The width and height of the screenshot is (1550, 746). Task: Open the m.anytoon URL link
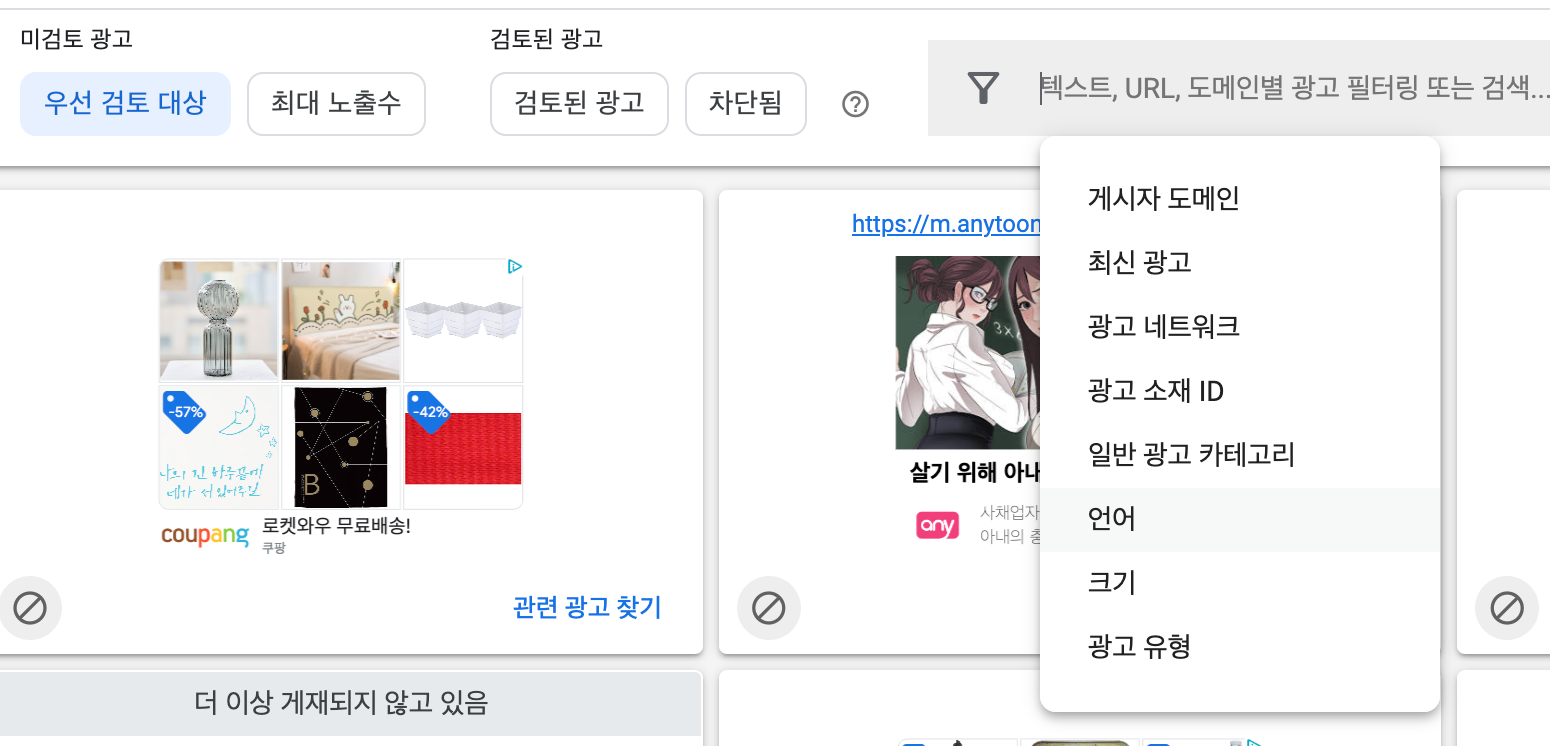[946, 224]
